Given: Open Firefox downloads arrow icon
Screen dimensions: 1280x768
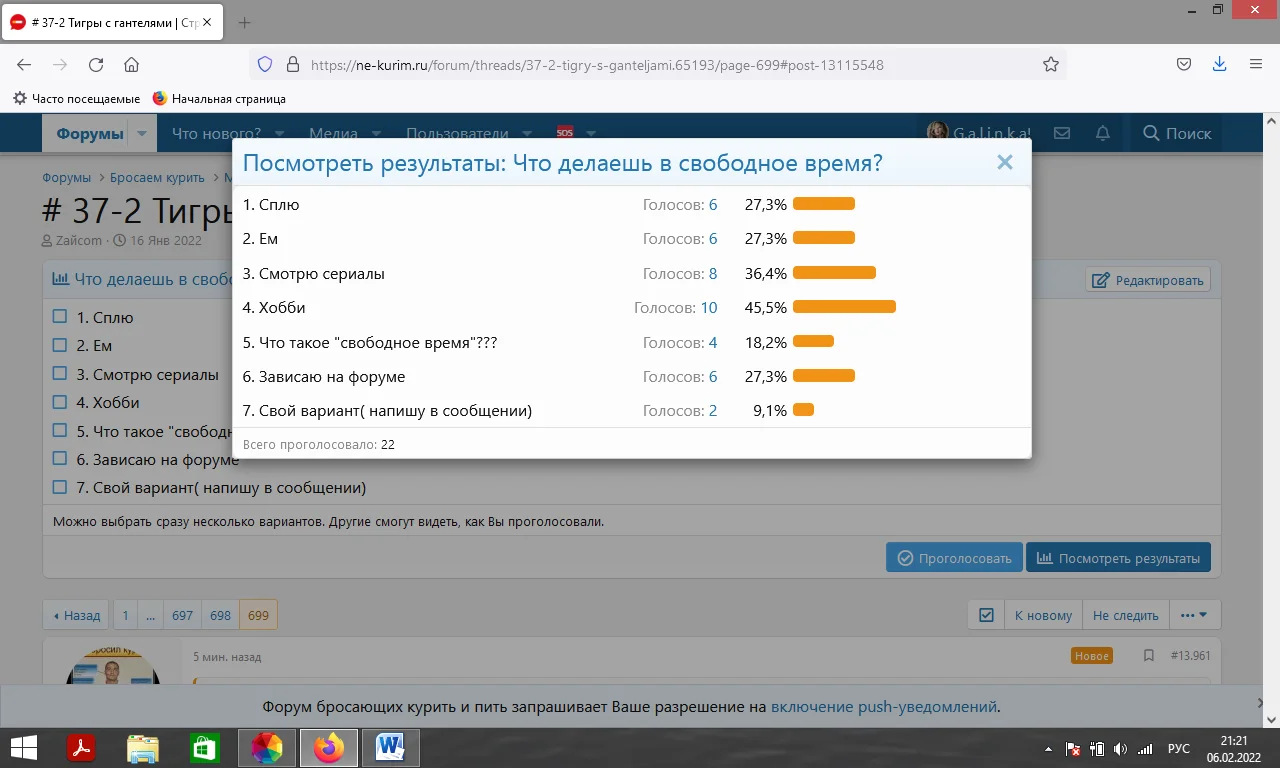Looking at the screenshot, I should click(x=1219, y=65).
